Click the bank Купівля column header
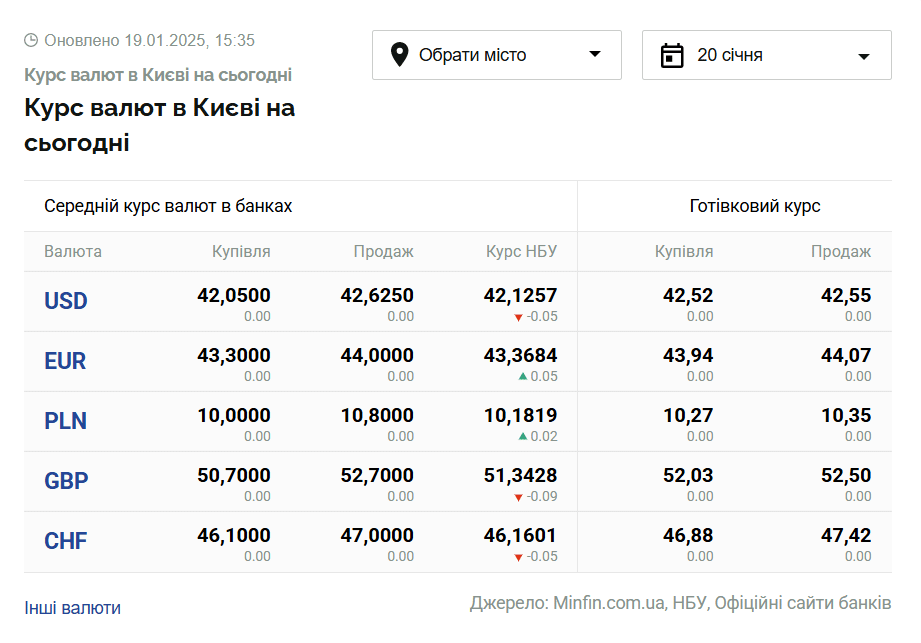The height and width of the screenshot is (643, 921). tap(241, 251)
